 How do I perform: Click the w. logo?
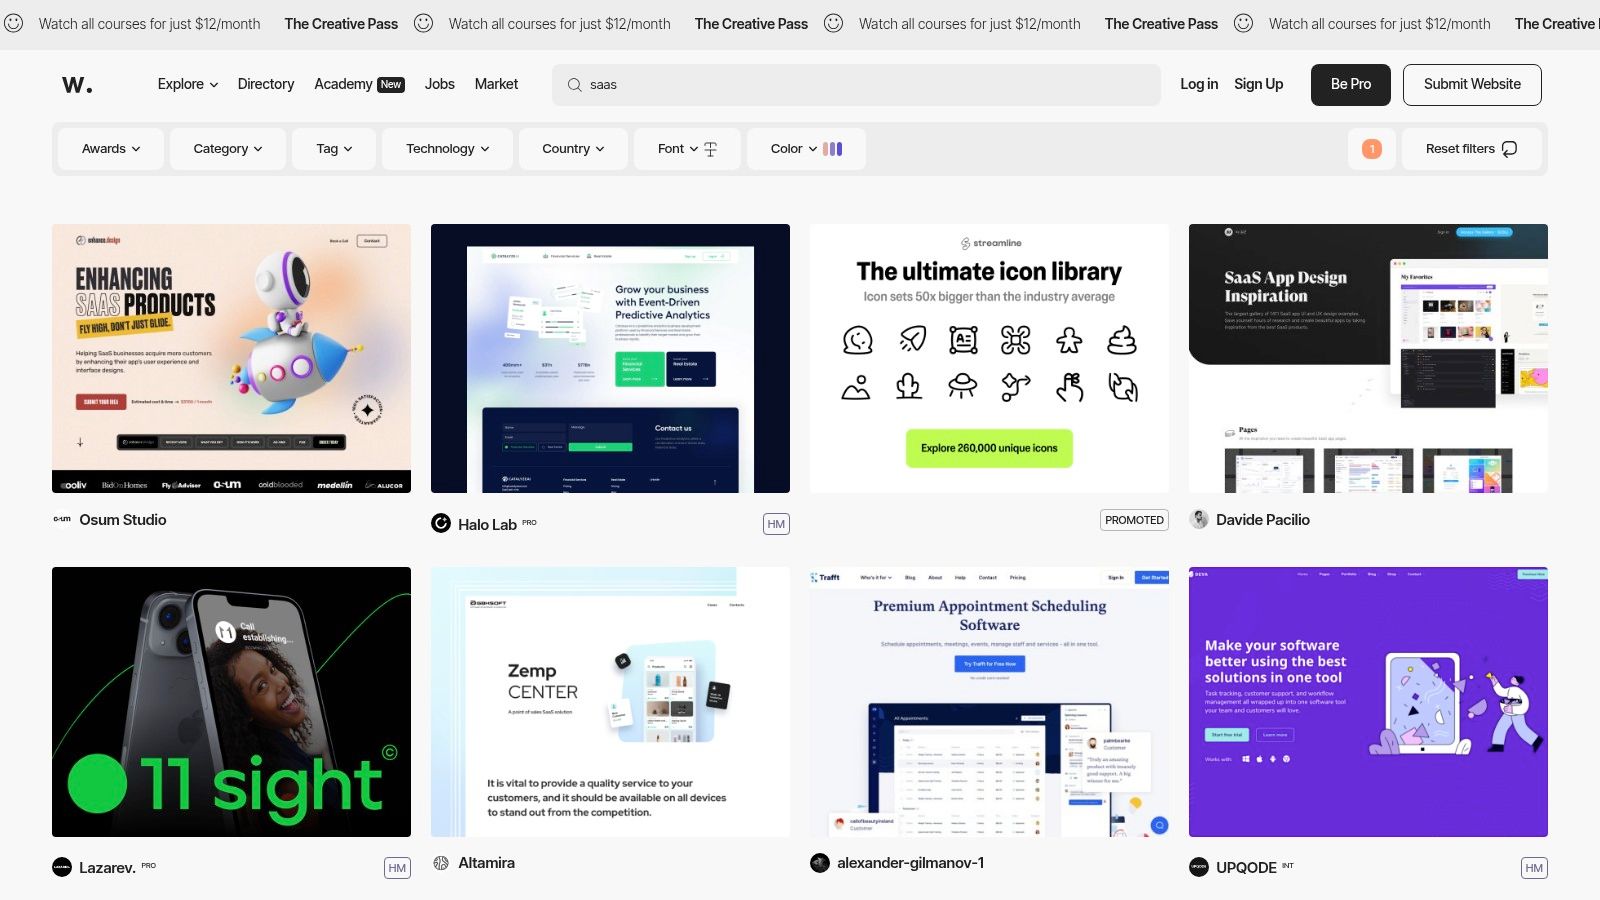pyautogui.click(x=78, y=84)
